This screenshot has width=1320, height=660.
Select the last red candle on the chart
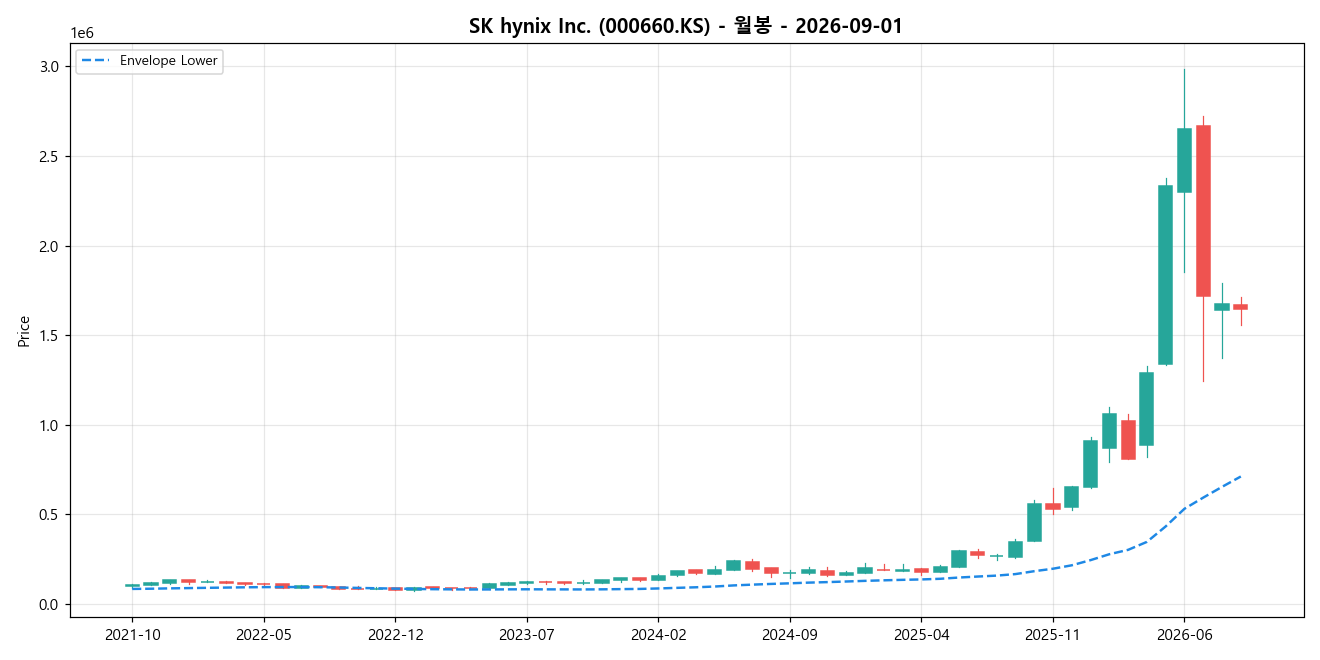(1240, 307)
